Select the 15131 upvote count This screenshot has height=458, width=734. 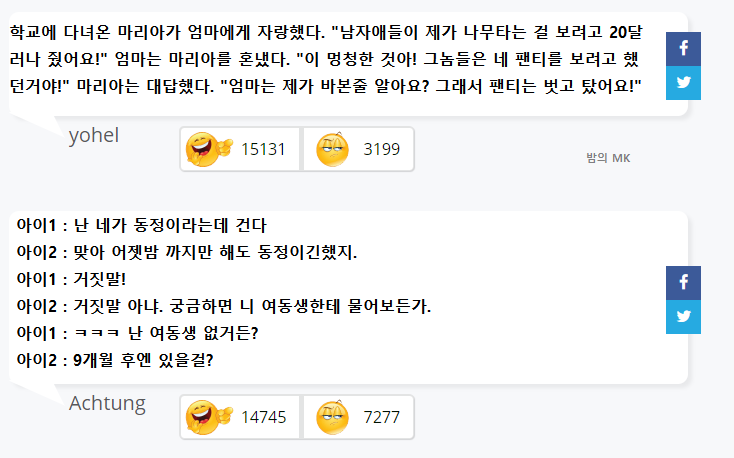(x=263, y=149)
